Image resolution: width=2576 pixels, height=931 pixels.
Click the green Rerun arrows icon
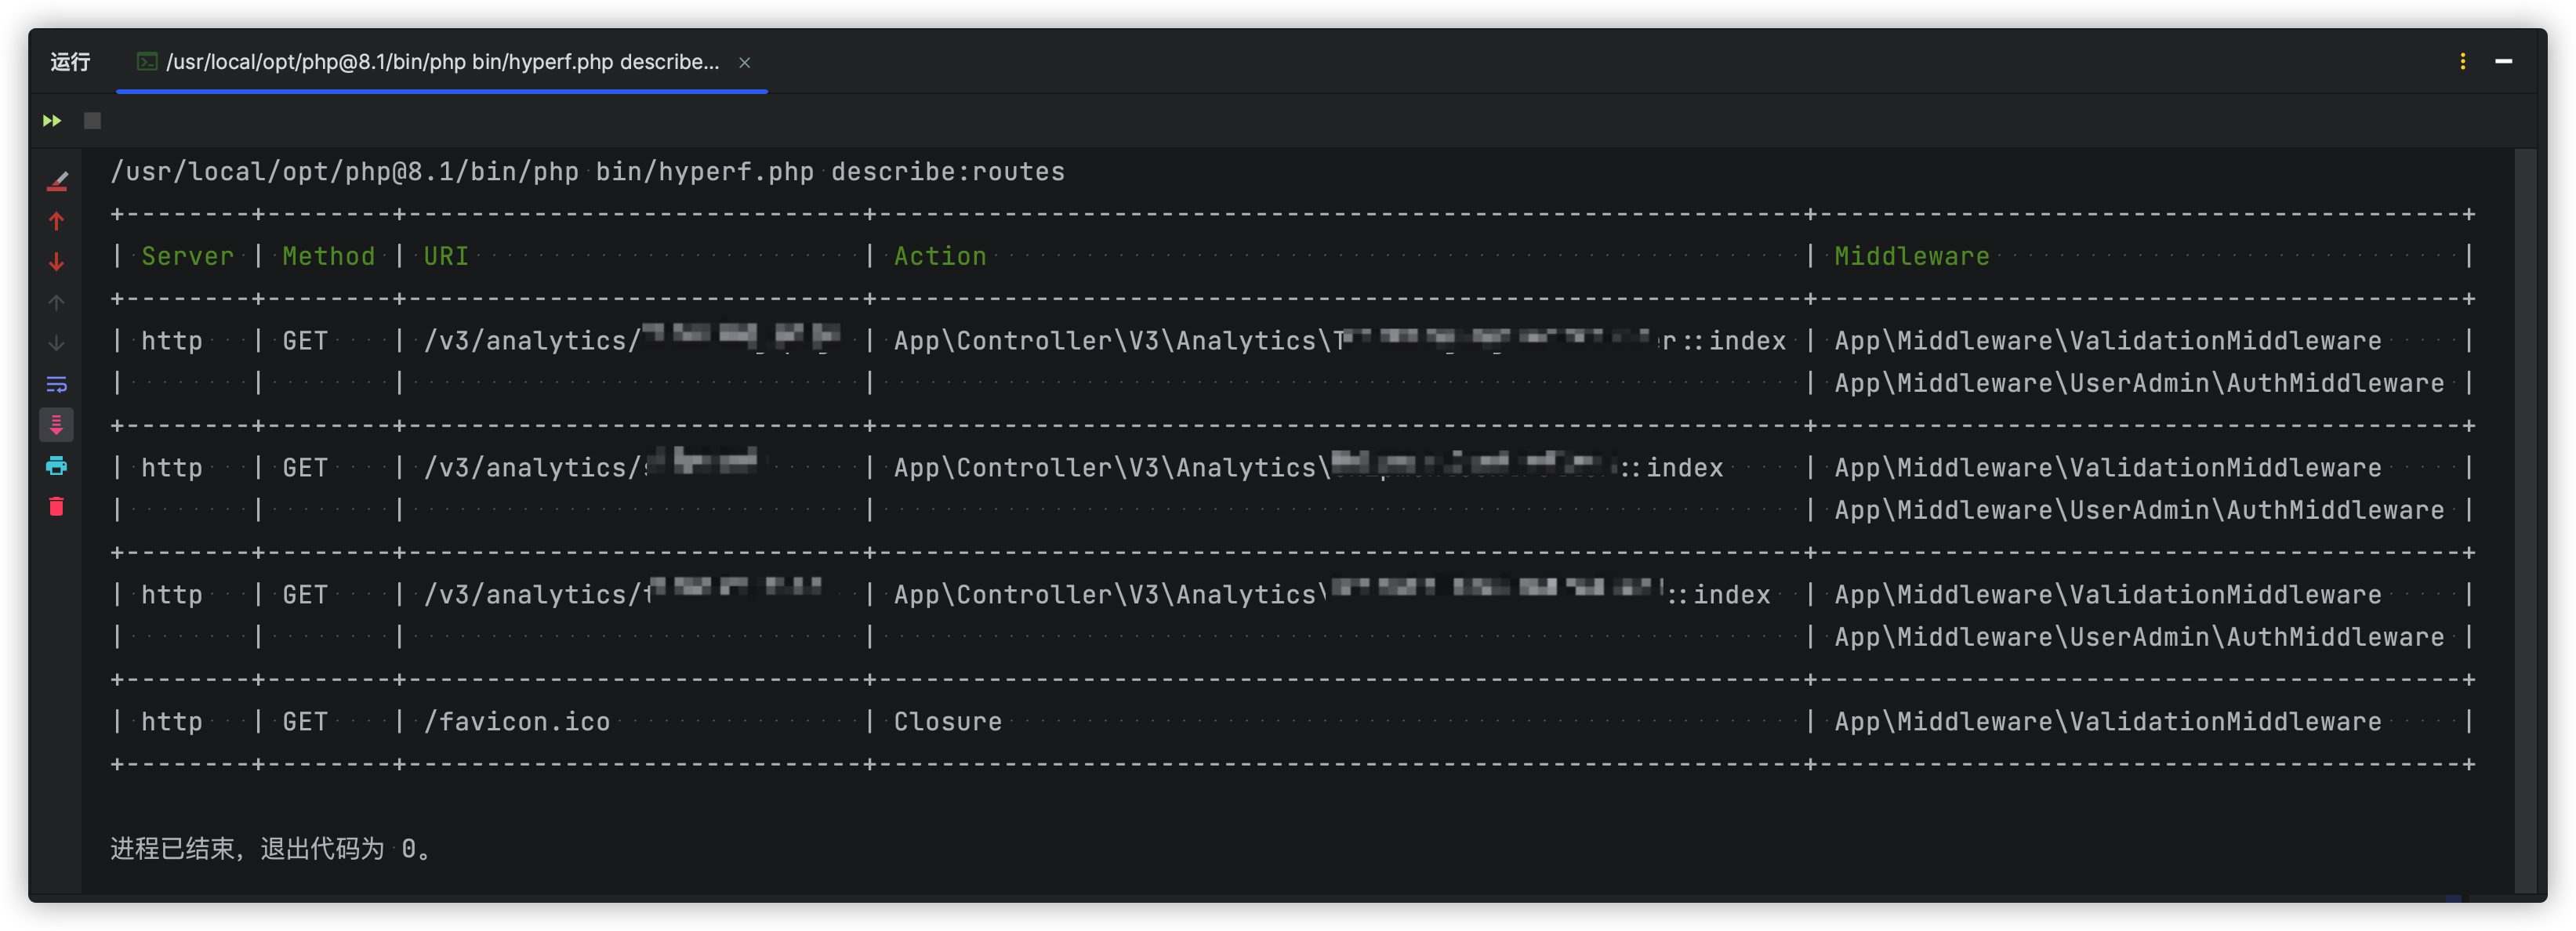click(x=52, y=121)
